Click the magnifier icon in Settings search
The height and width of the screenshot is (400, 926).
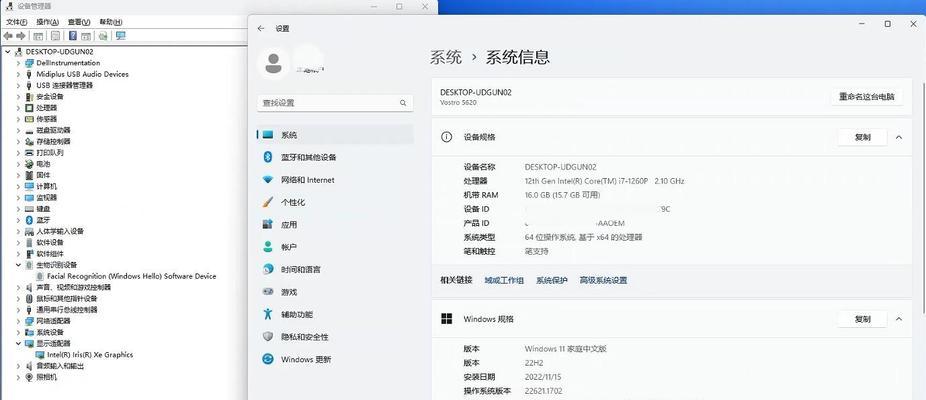point(403,103)
